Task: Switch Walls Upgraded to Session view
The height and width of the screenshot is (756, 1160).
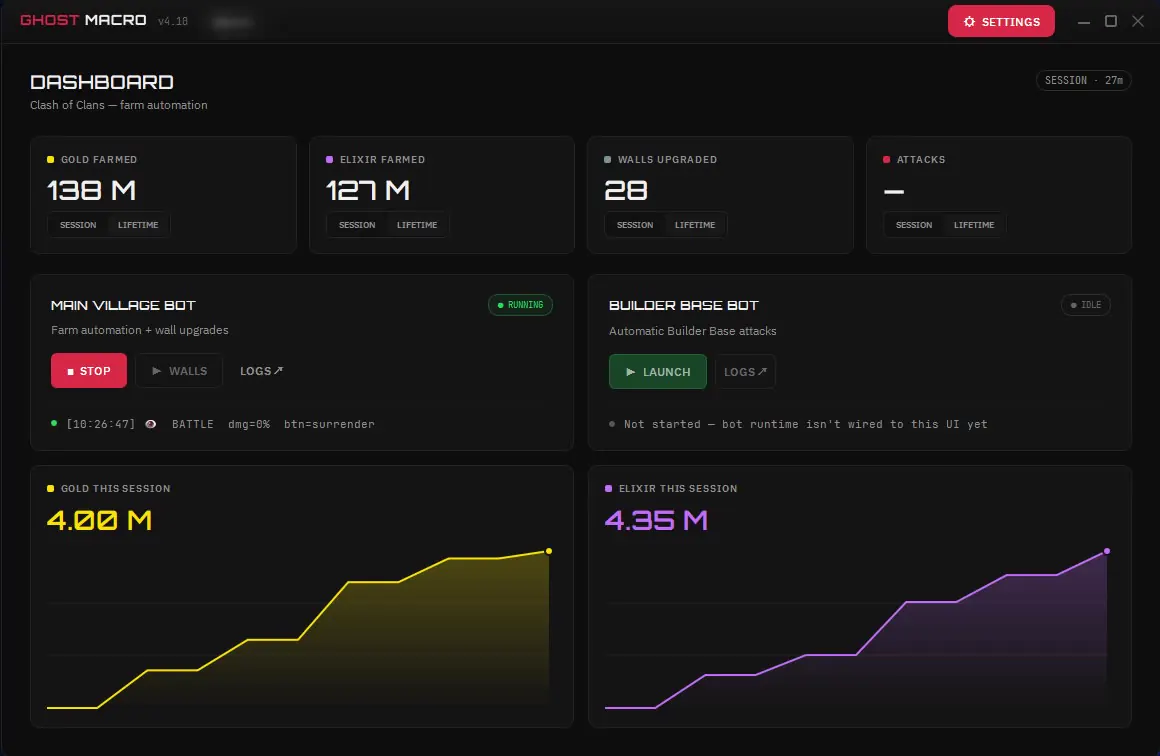Action: (635, 225)
